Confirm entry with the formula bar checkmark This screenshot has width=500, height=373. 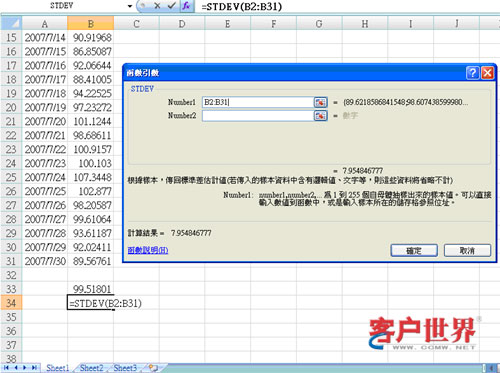click(172, 6)
